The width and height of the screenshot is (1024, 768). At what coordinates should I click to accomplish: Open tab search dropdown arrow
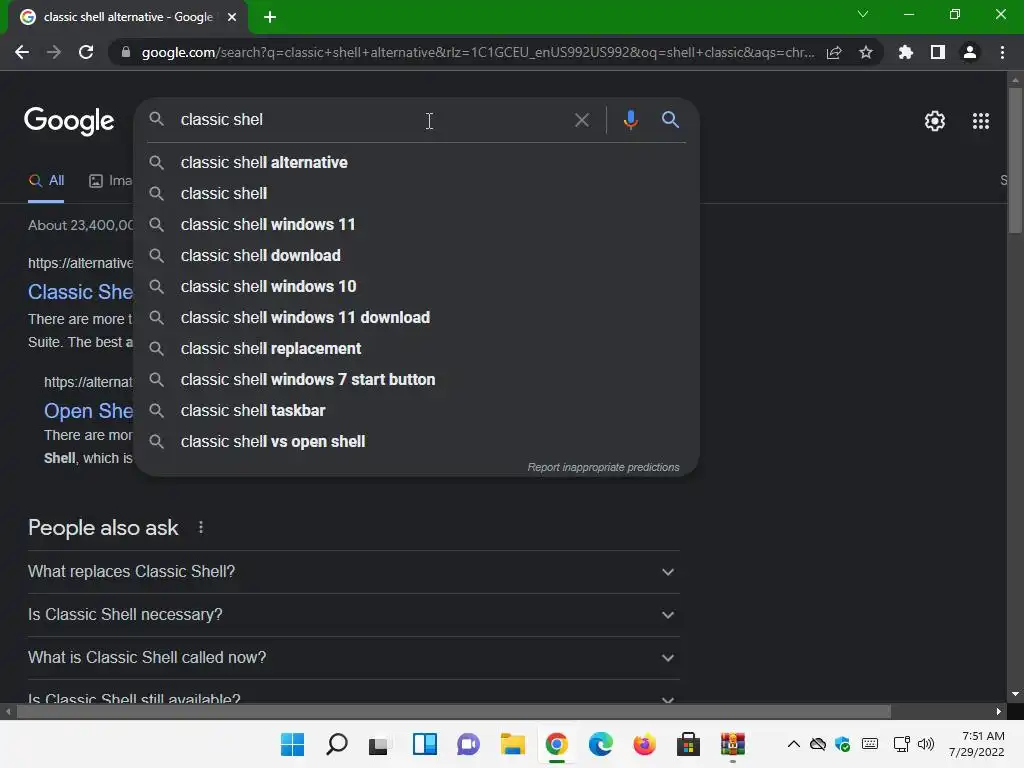(x=863, y=14)
